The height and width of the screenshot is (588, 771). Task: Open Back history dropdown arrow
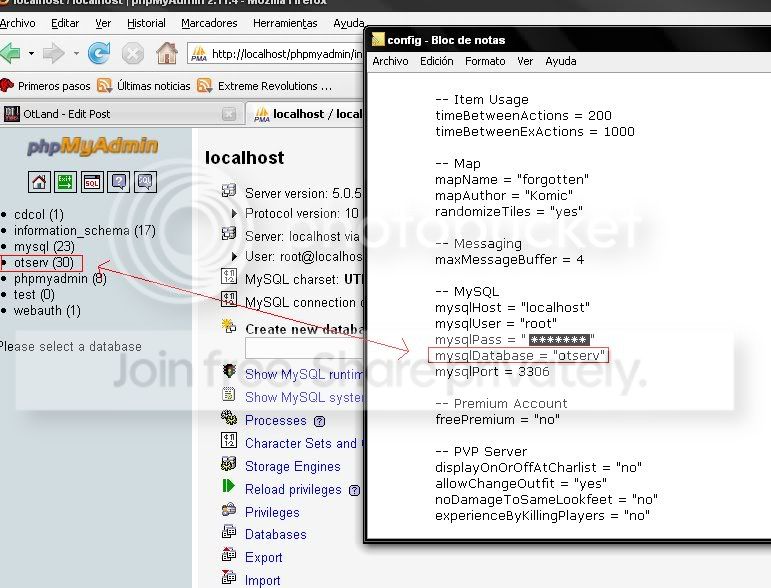click(31, 53)
